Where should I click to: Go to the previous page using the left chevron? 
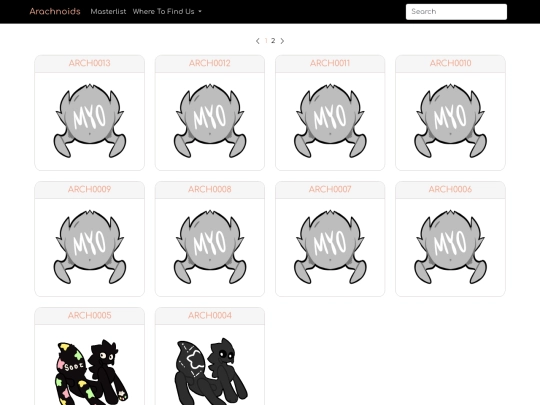pos(258,41)
